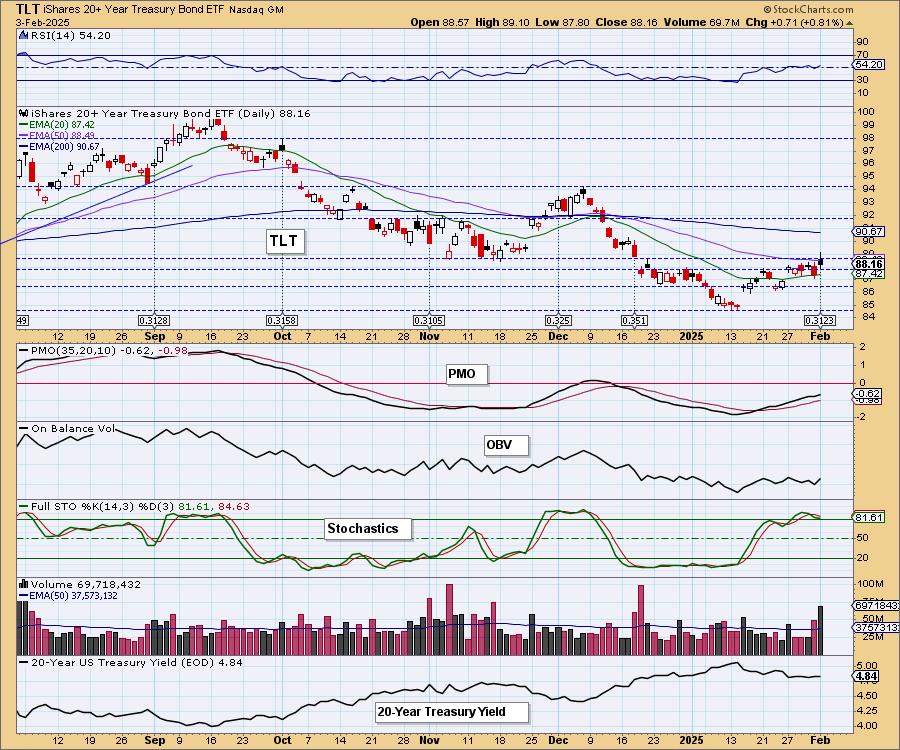Click the large TLT ticker symbol in the header

tap(28, 9)
